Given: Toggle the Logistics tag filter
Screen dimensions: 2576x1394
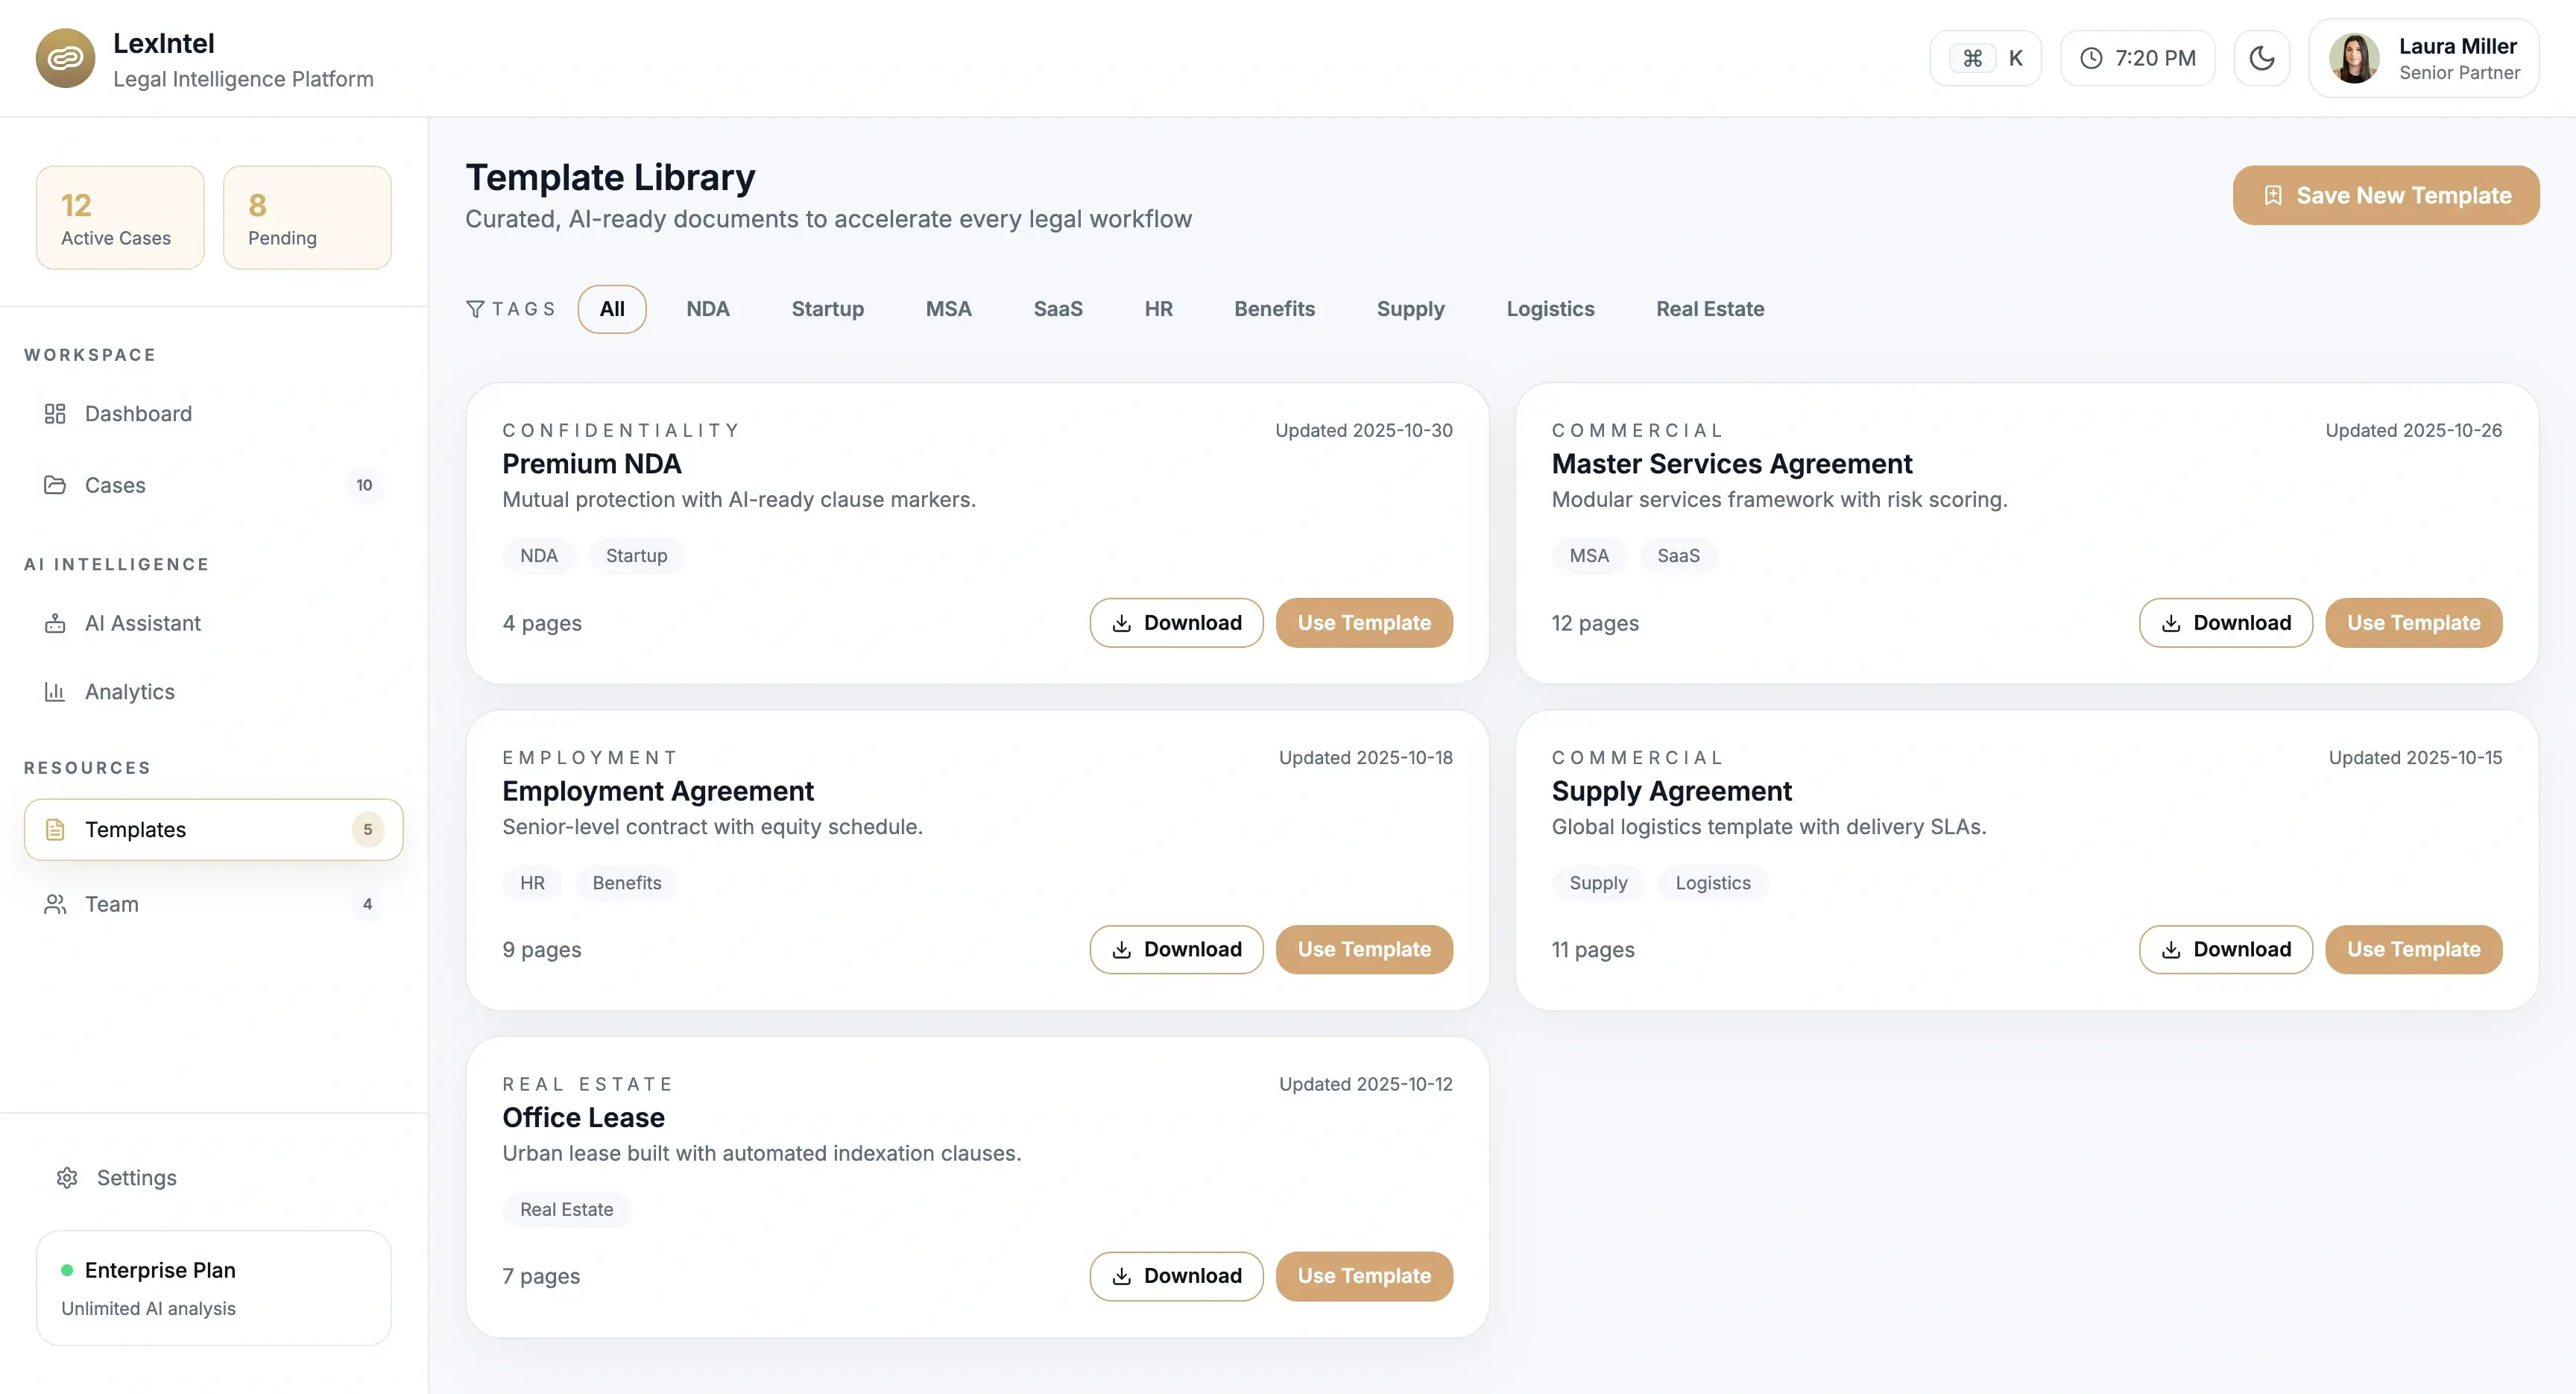Looking at the screenshot, I should 1550,309.
